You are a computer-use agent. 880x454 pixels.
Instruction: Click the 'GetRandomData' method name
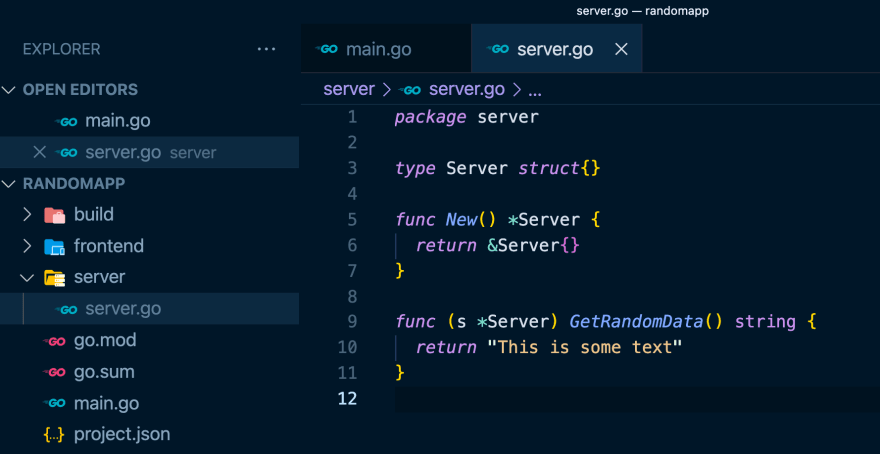(x=636, y=322)
